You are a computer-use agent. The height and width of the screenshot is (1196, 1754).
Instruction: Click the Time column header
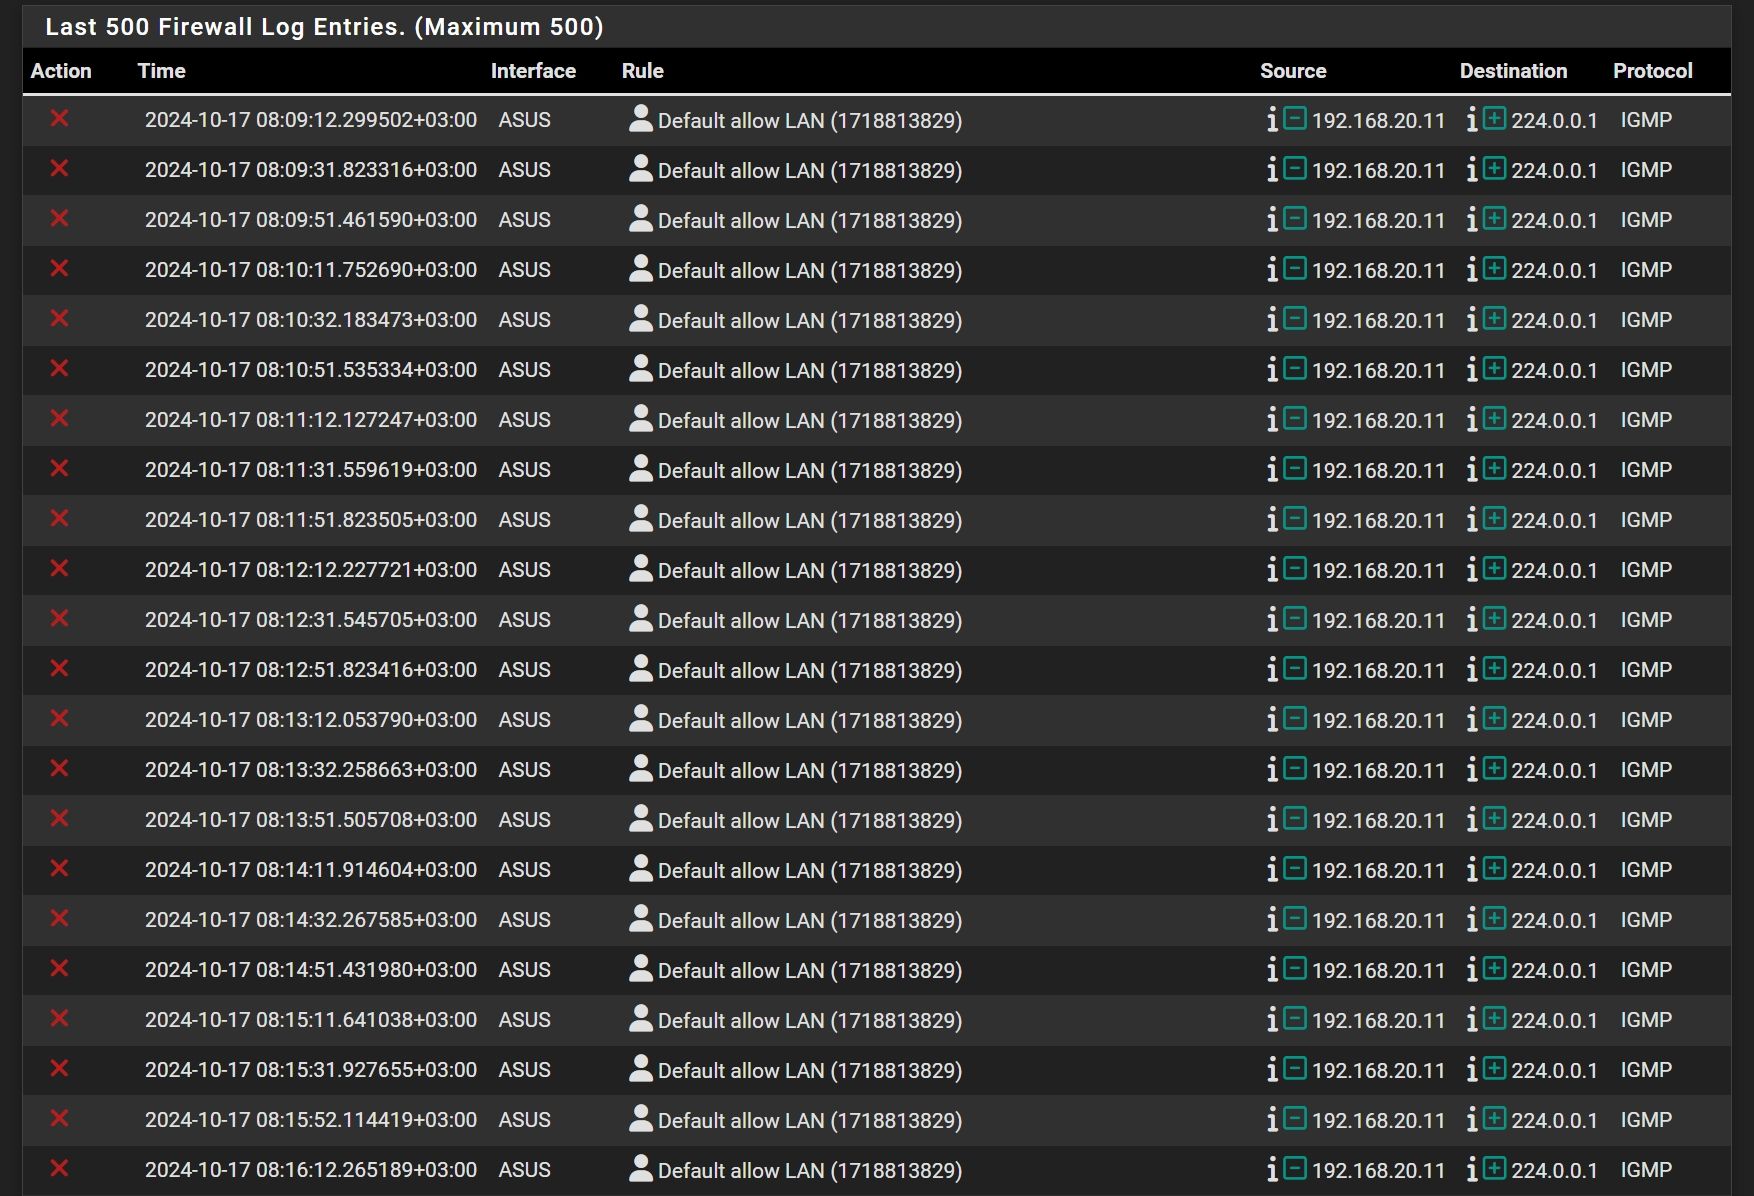pyautogui.click(x=161, y=71)
